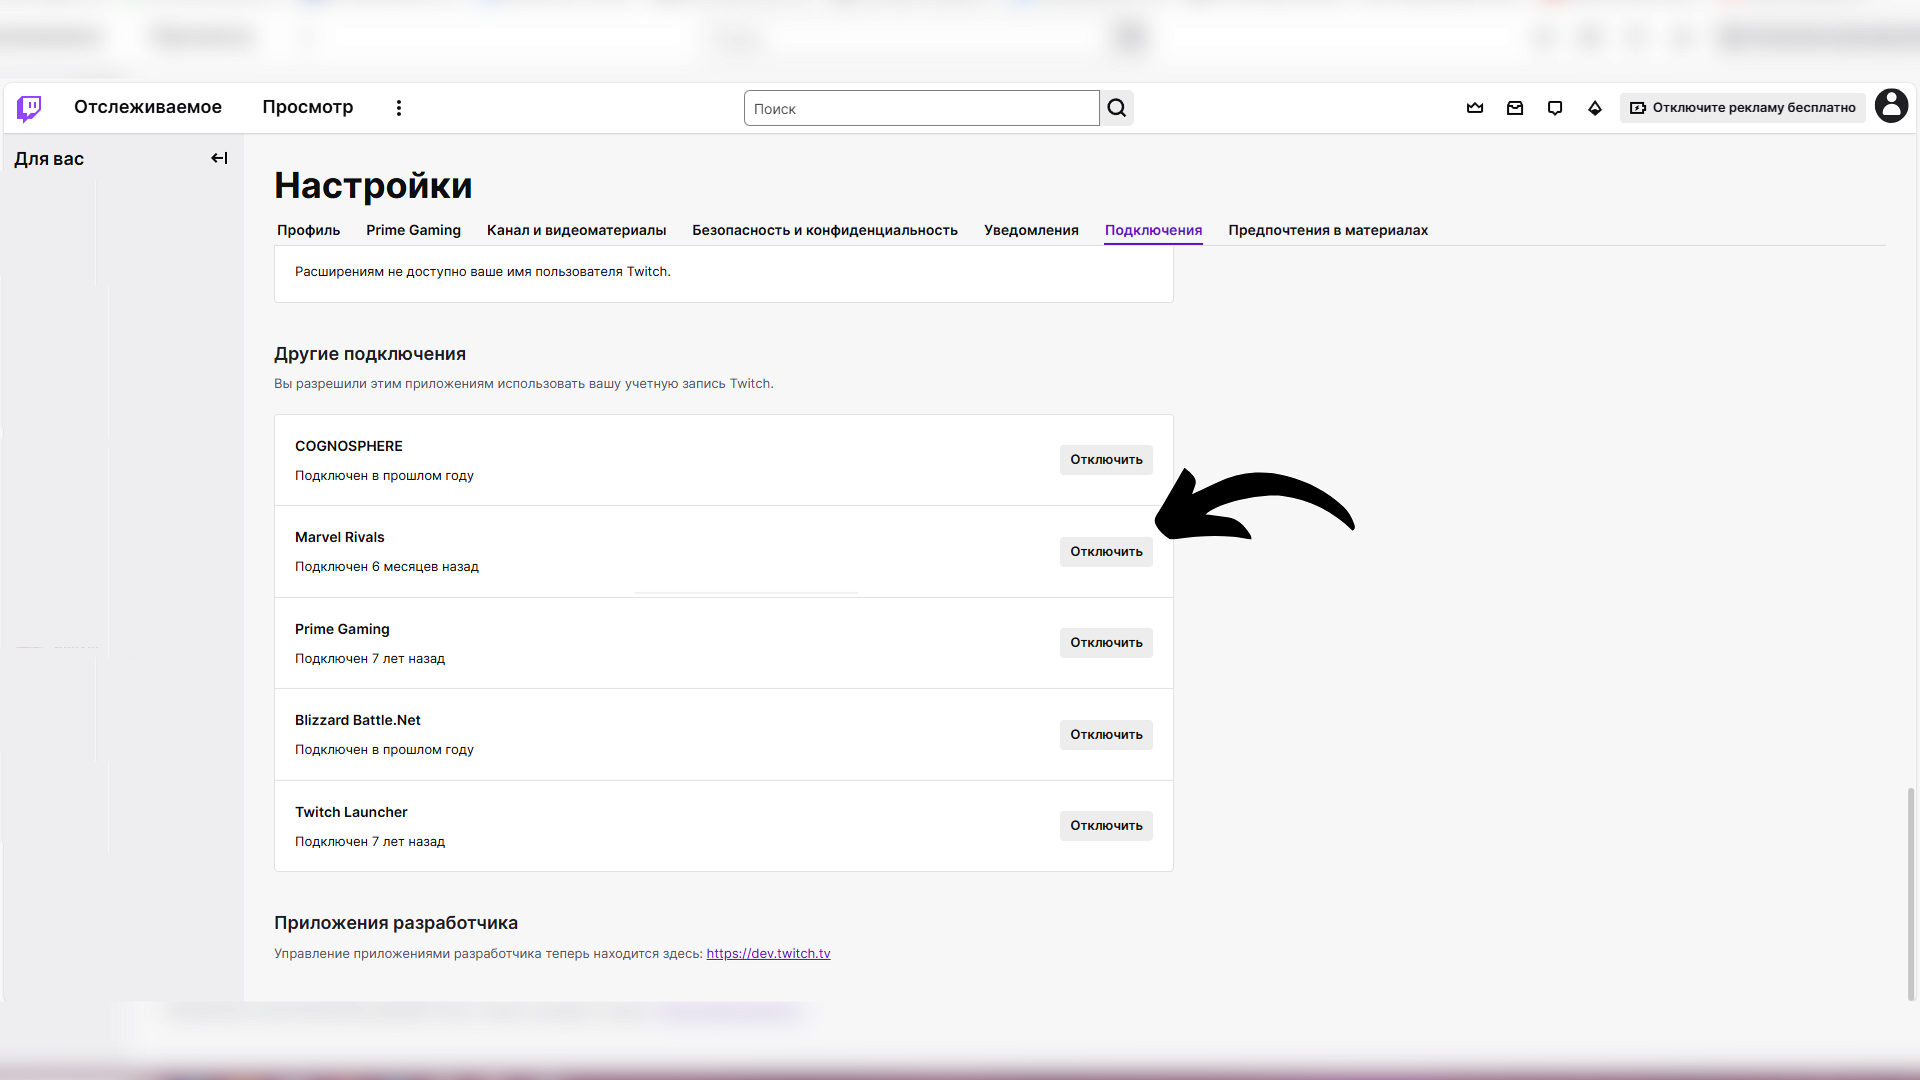
Task: Disconnect Prime Gaming connection with Отключить
Action: tap(1106, 643)
